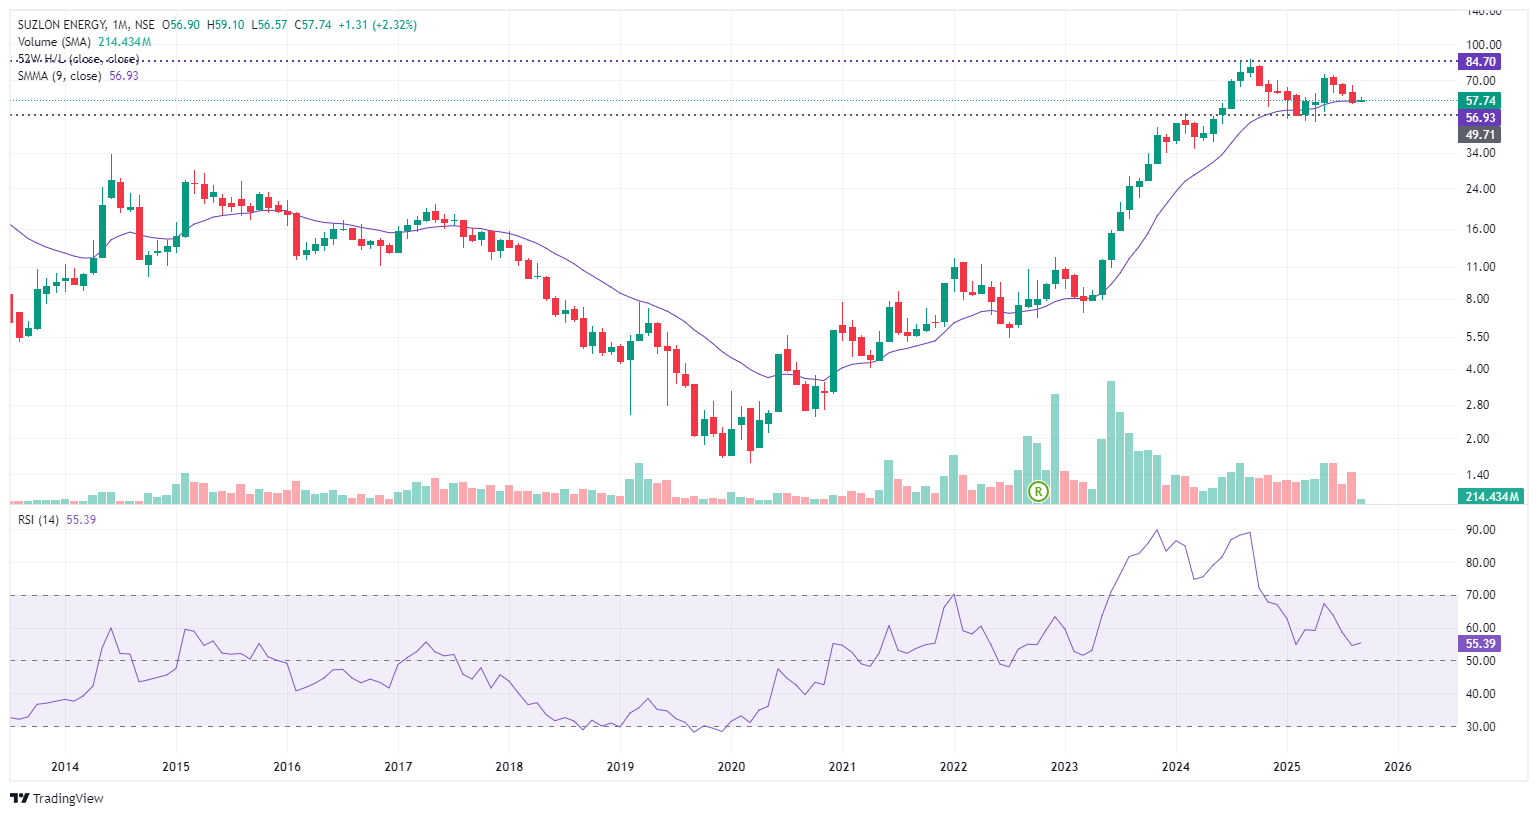The width and height of the screenshot is (1538, 816).
Task: Click the 2016 label on the time axis
Action: click(x=287, y=767)
